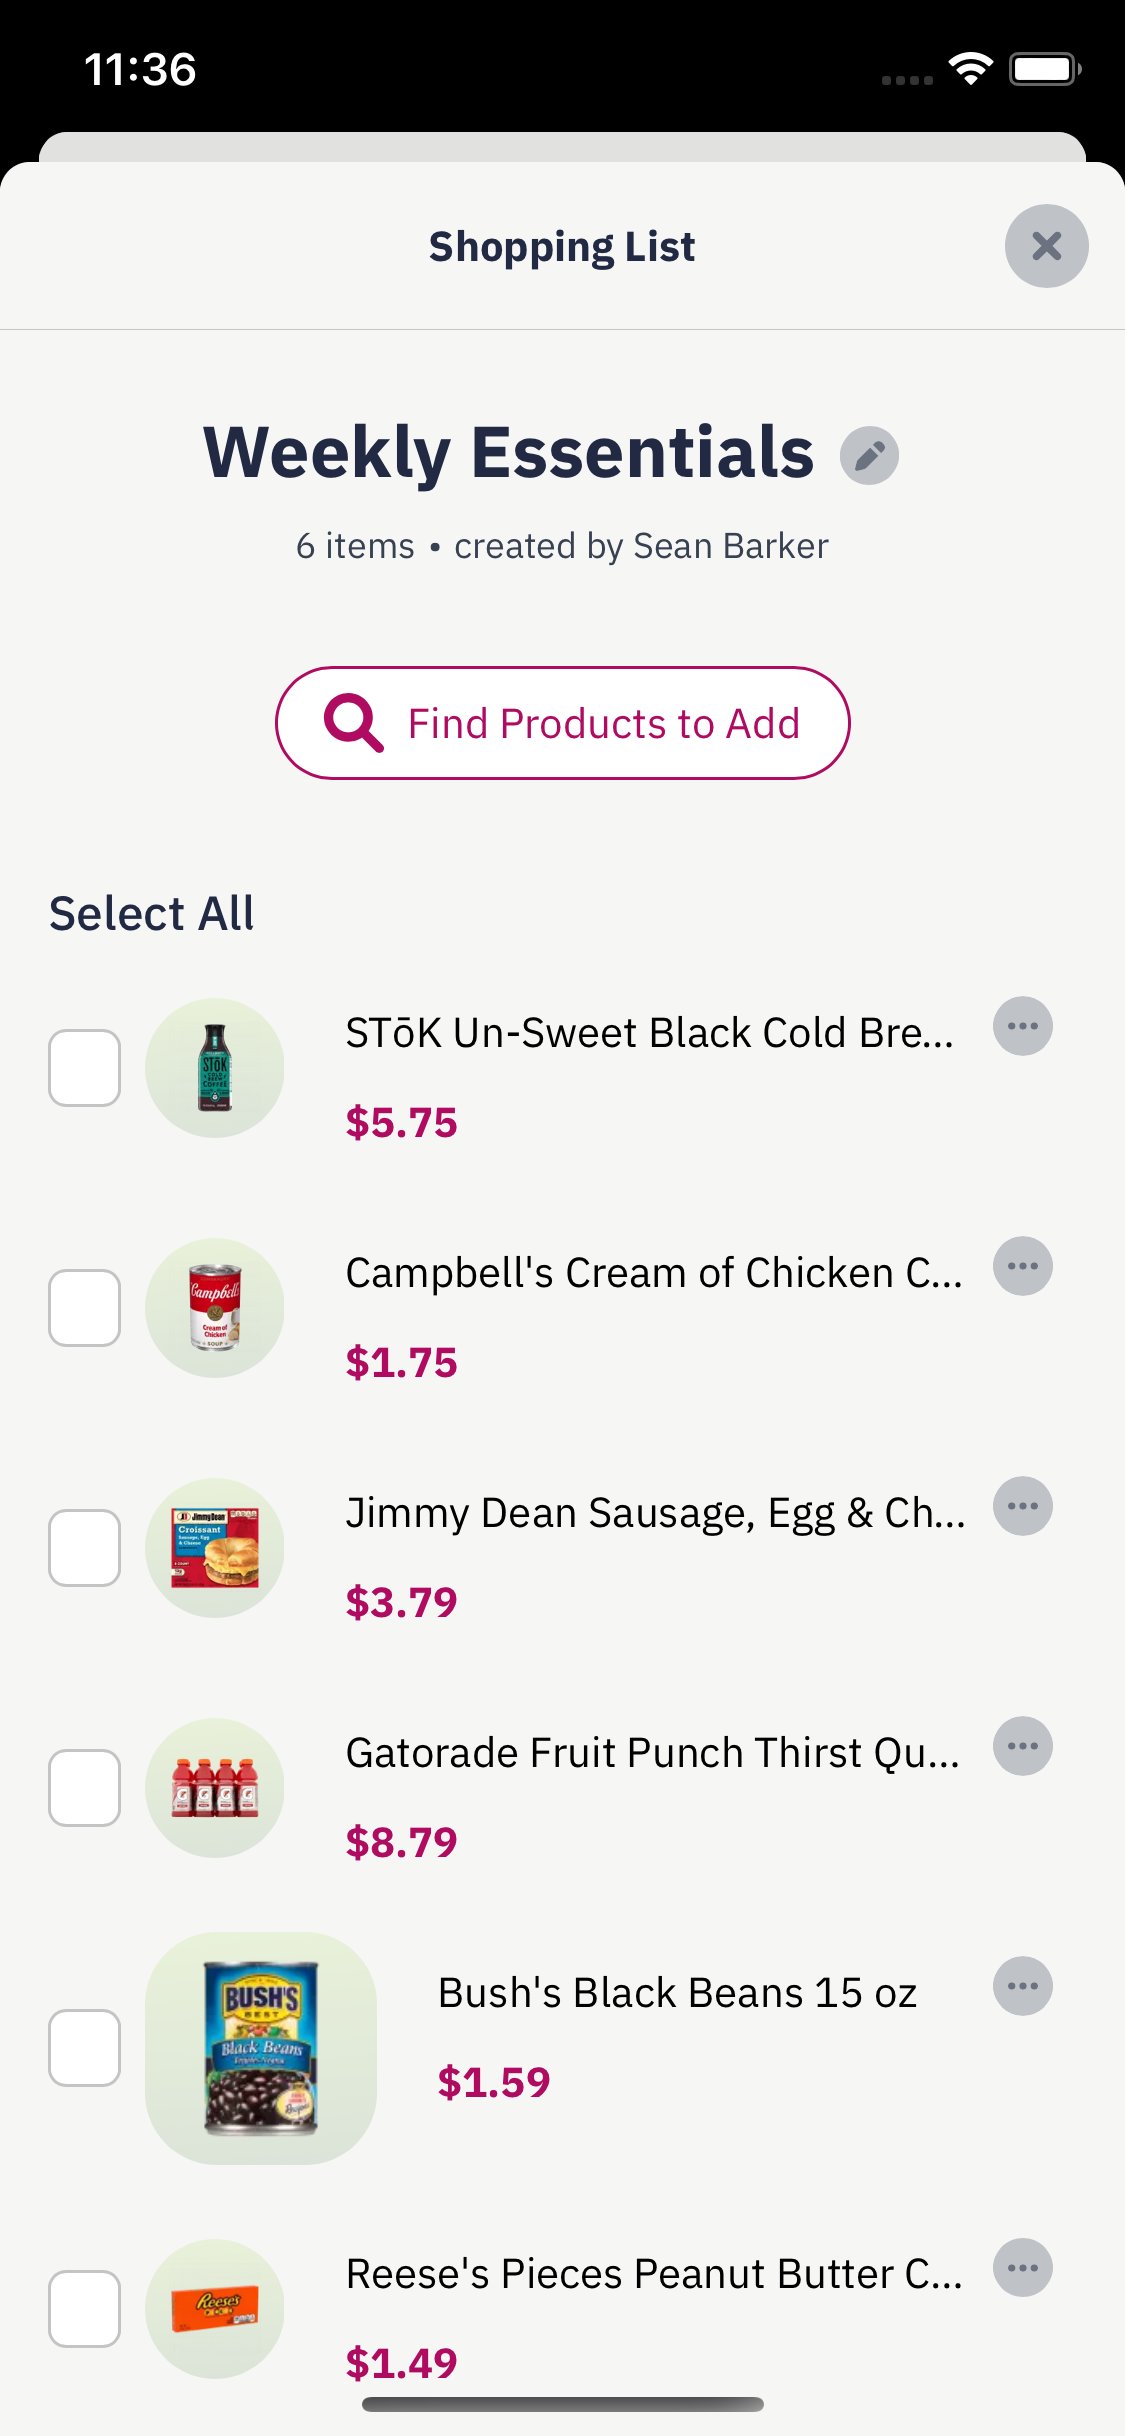This screenshot has width=1125, height=2436.
Task: Tap Select All
Action: pos(152,913)
